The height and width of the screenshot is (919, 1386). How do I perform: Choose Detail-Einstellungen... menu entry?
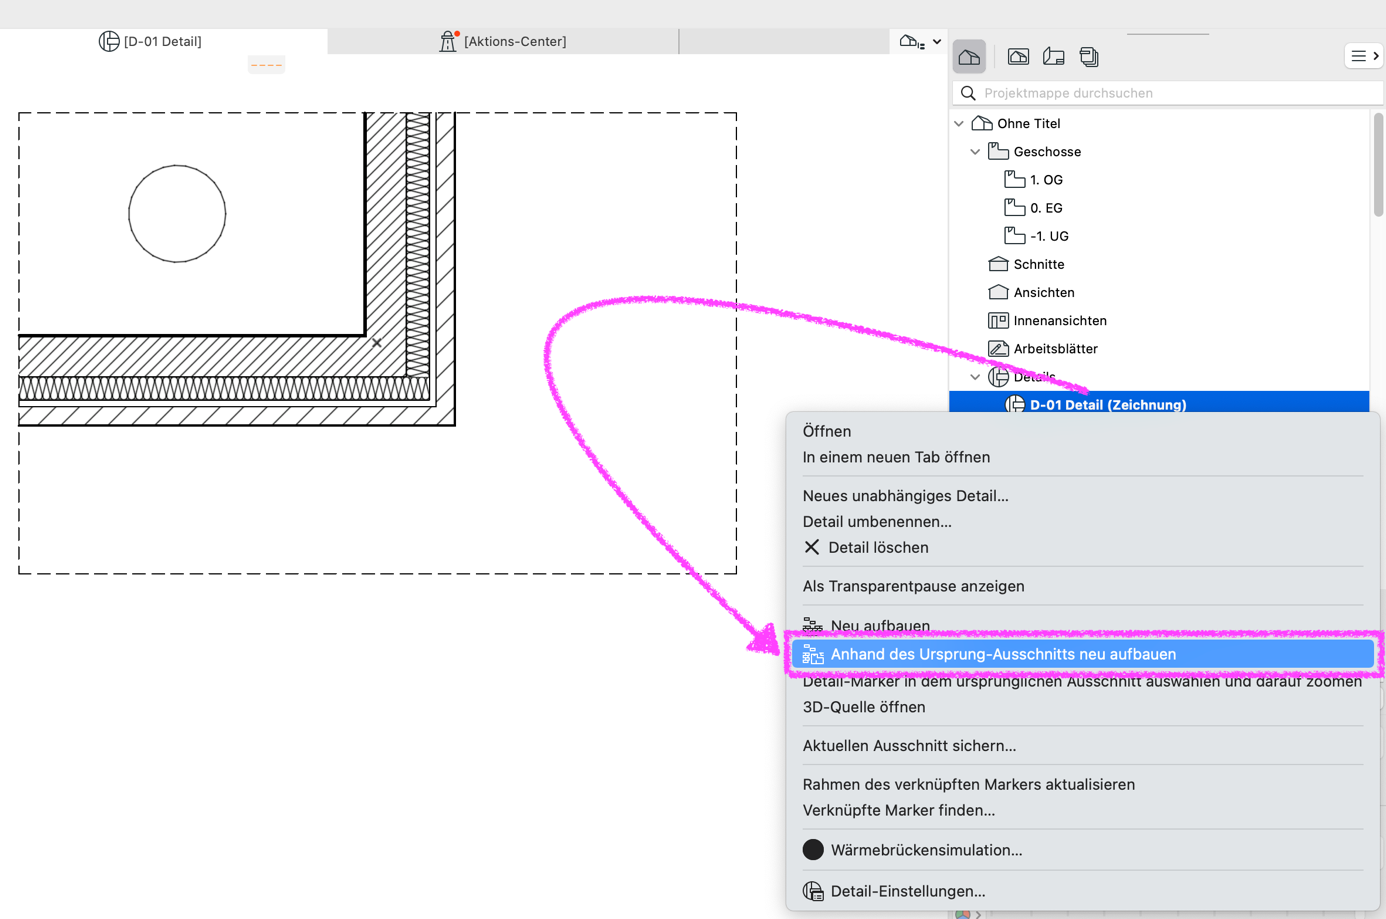click(907, 891)
